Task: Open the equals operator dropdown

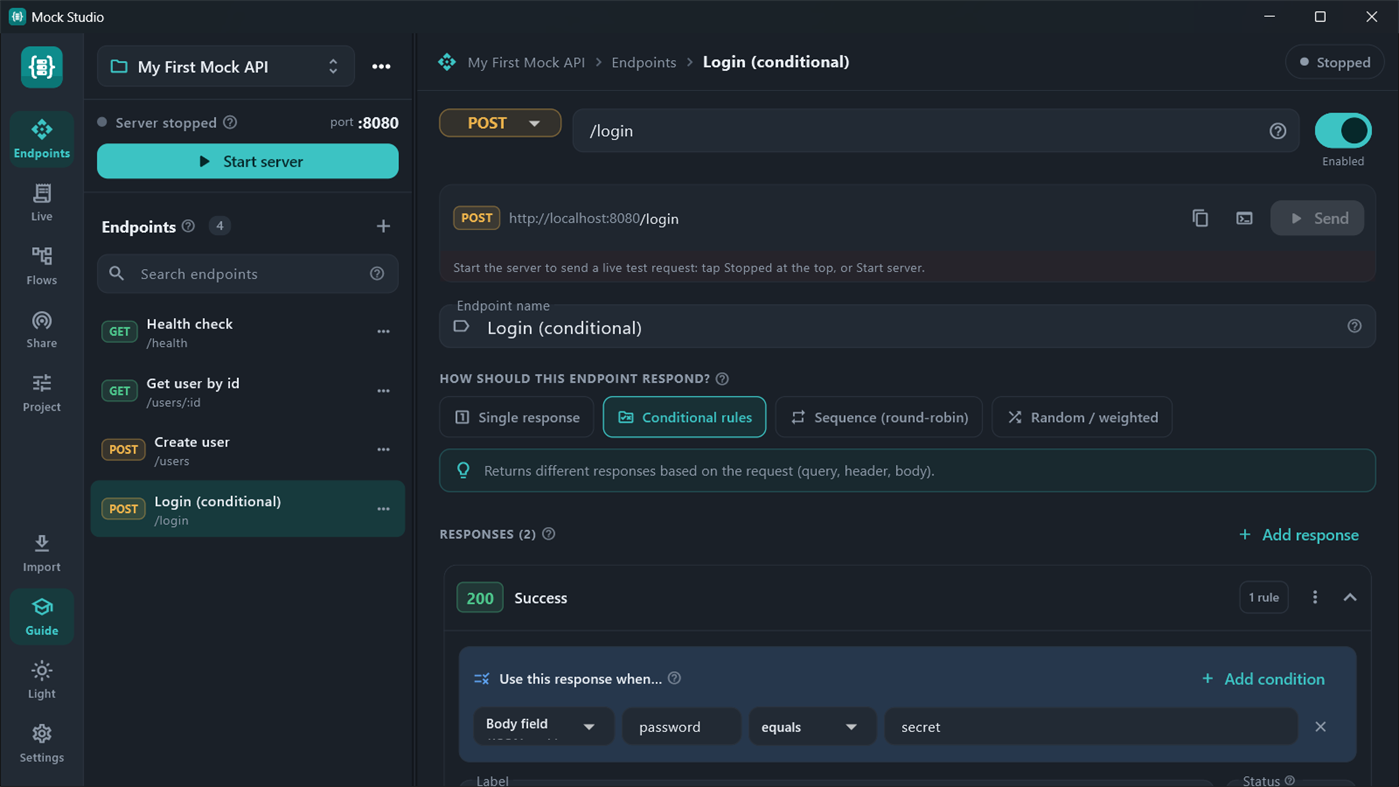Action: tap(810, 727)
